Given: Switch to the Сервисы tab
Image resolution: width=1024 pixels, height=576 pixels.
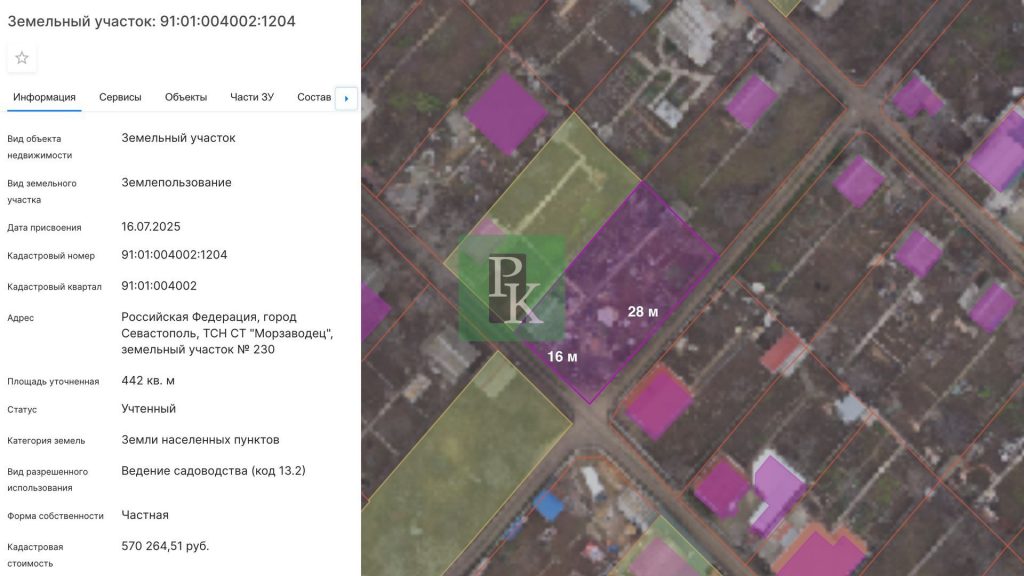Looking at the screenshot, I should (120, 97).
